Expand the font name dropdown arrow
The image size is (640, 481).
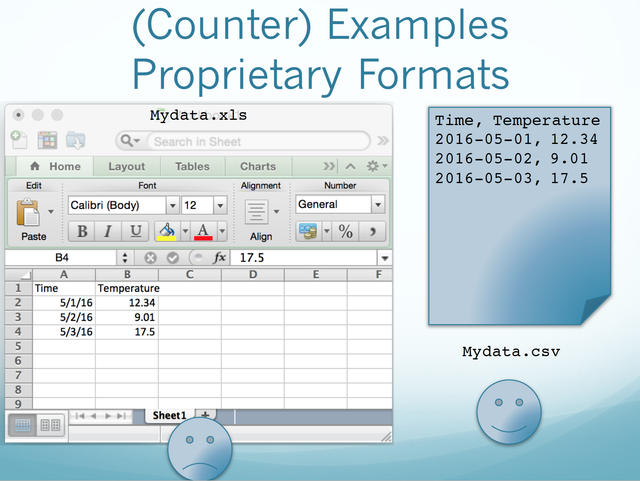173,205
